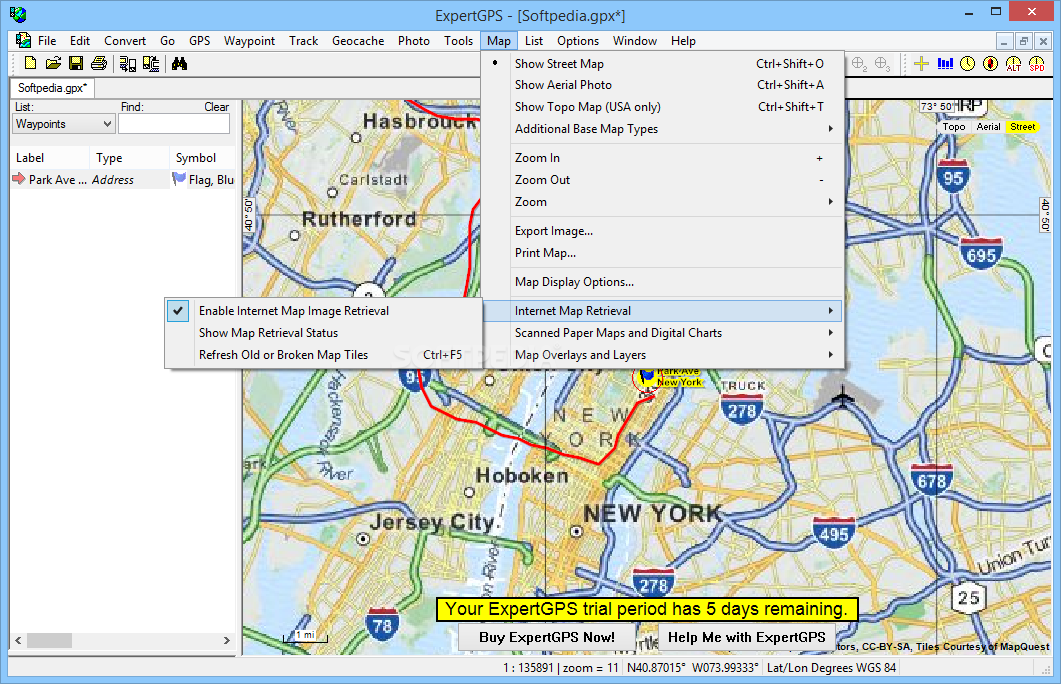The height and width of the screenshot is (684, 1061).
Task: Expand the Zoom submenu
Action: [663, 202]
